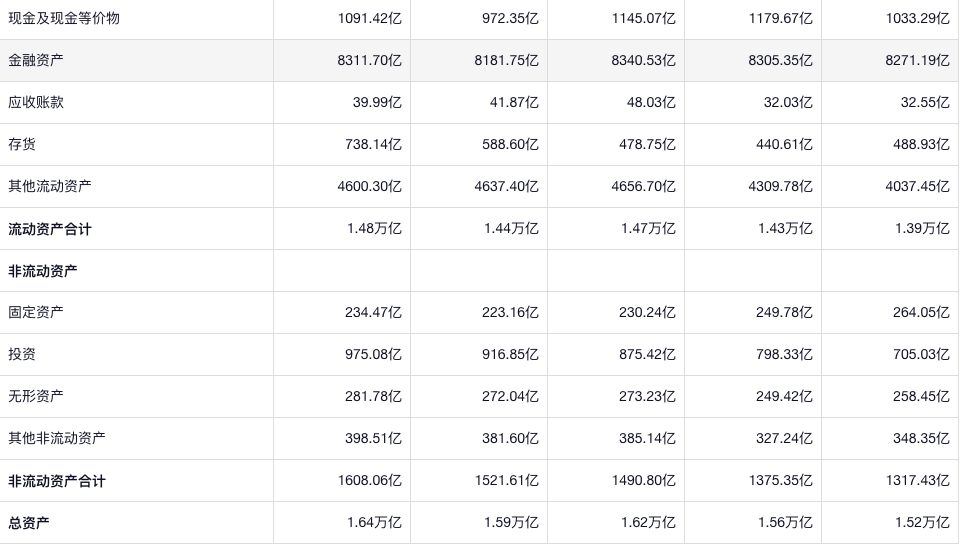Click the 总资产 row heading
The width and height of the screenshot is (963, 544).
point(29,522)
